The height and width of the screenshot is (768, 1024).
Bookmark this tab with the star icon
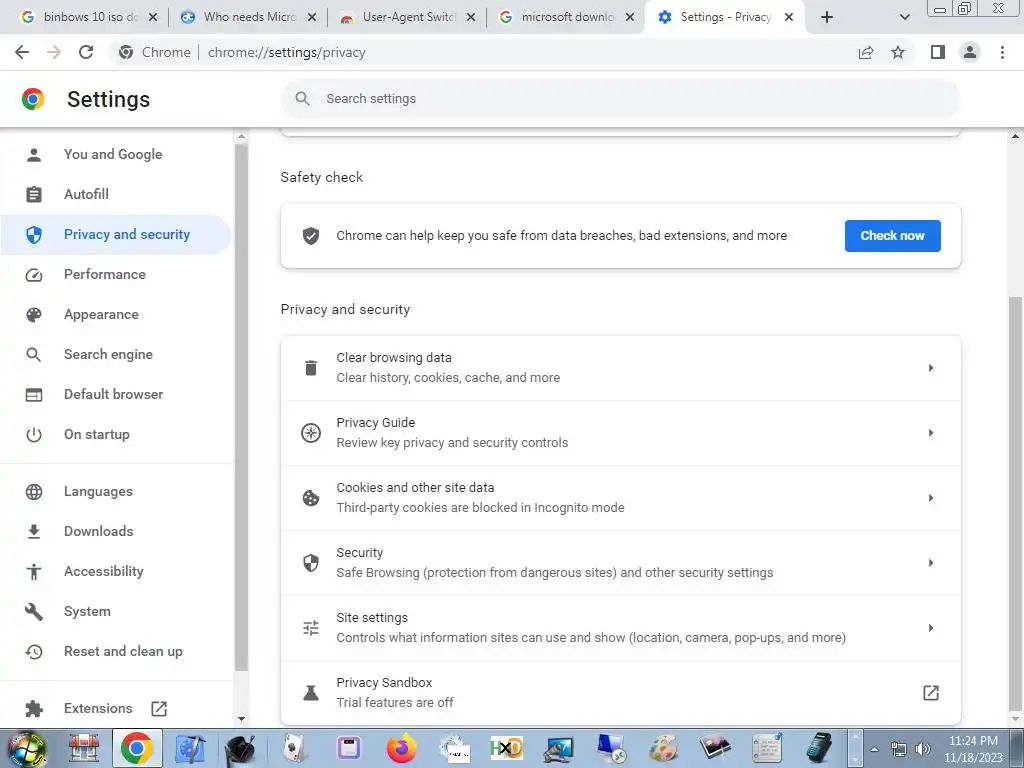(898, 52)
